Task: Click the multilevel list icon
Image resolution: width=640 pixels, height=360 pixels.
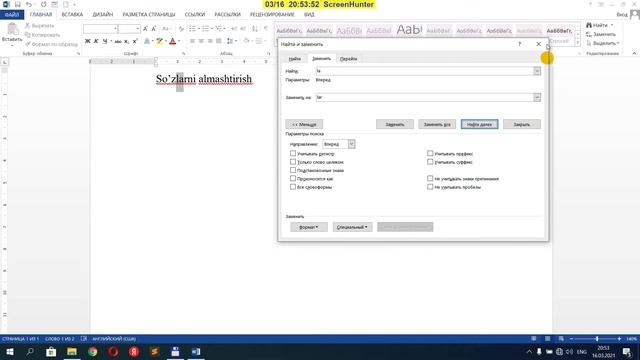Action: coord(218,29)
